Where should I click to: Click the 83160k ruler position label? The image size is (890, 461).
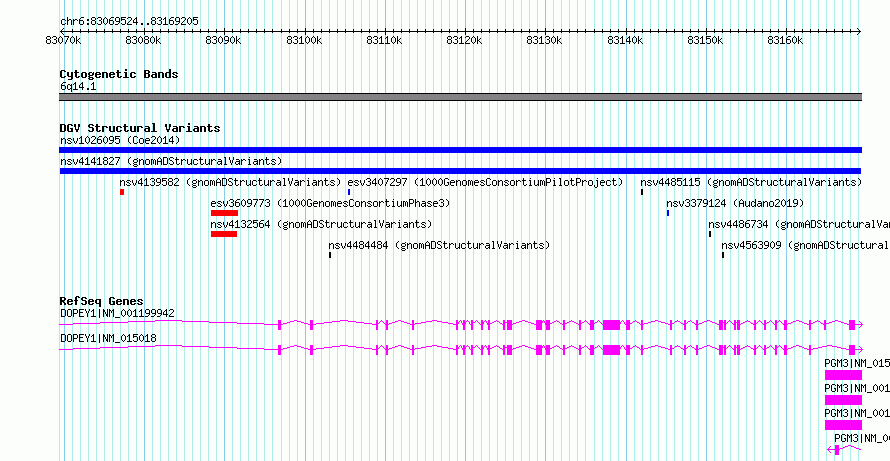(x=785, y=40)
